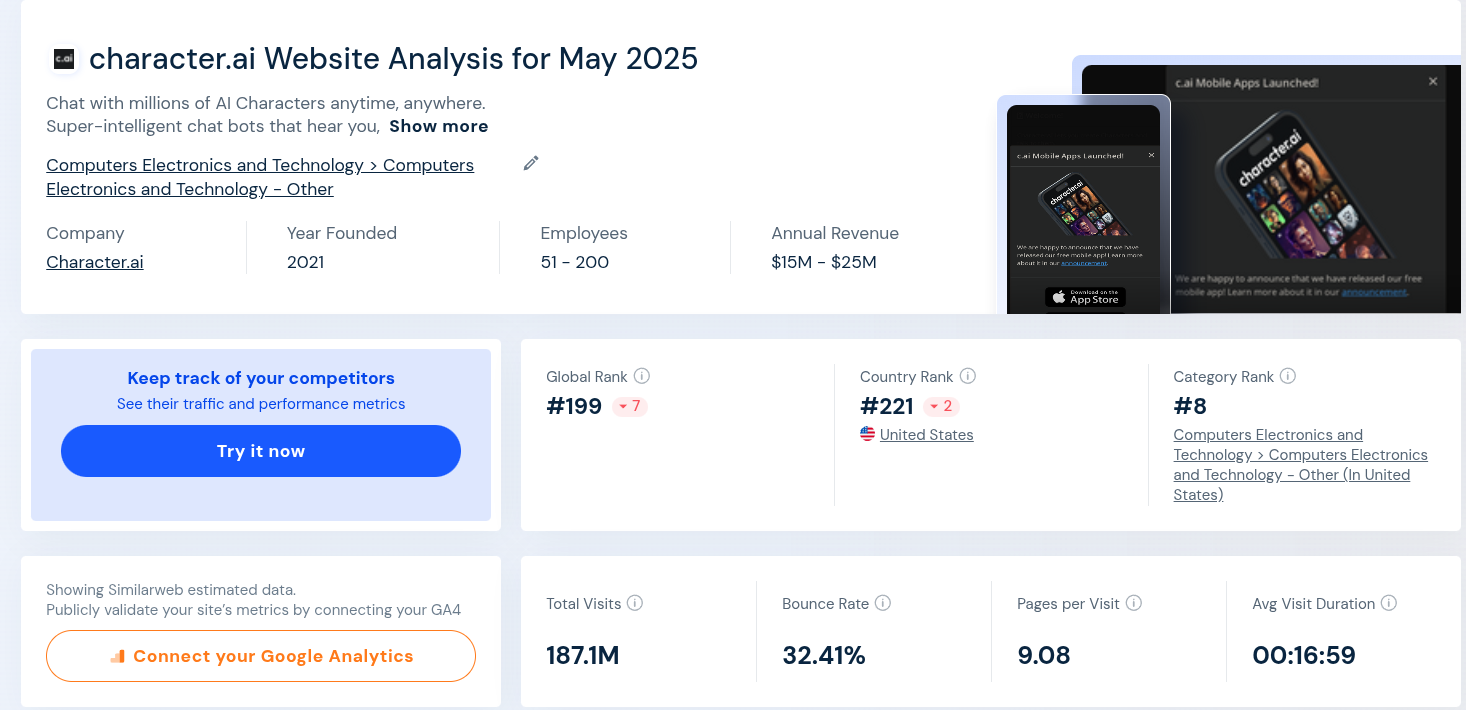Screen dimensions: 1466x710
Task: Click the Avg Visit Duration value 00:16:59
Action: click(x=1304, y=655)
